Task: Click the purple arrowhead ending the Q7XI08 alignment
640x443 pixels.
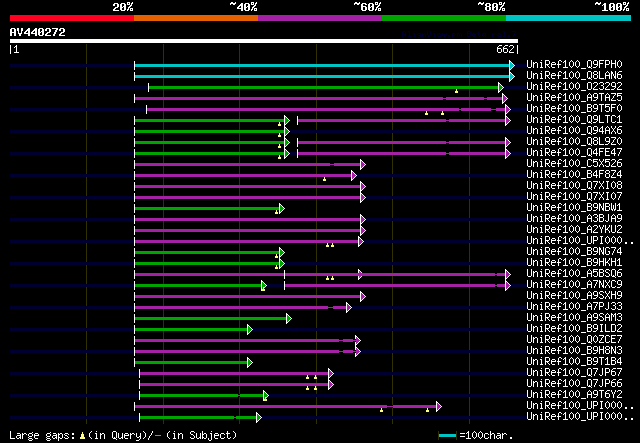Action: tap(363, 187)
